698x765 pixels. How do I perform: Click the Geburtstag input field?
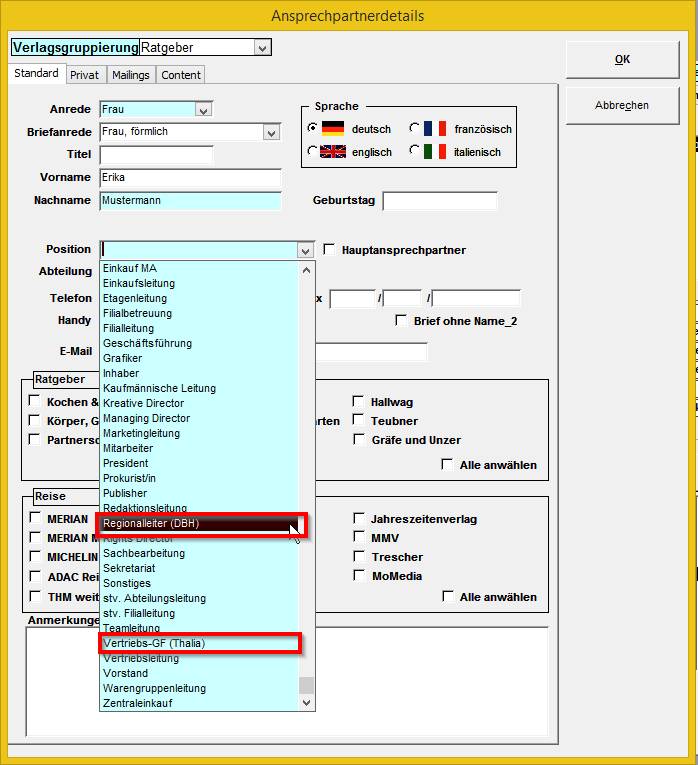tap(439, 201)
